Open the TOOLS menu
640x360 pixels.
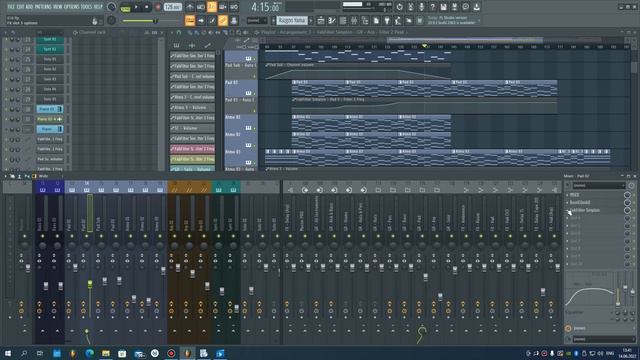coord(87,7)
